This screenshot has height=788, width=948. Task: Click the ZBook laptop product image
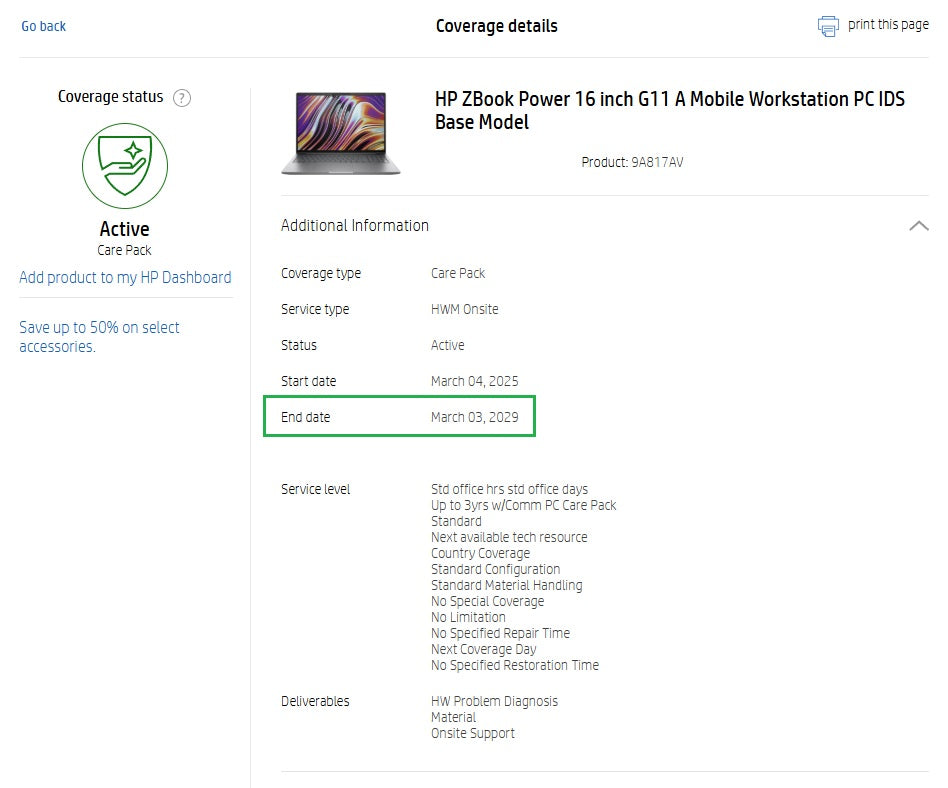click(x=341, y=131)
